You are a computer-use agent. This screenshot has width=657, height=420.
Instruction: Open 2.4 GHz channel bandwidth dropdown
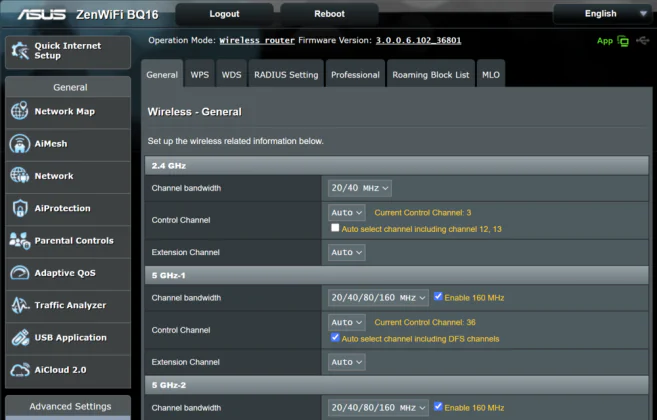click(360, 188)
